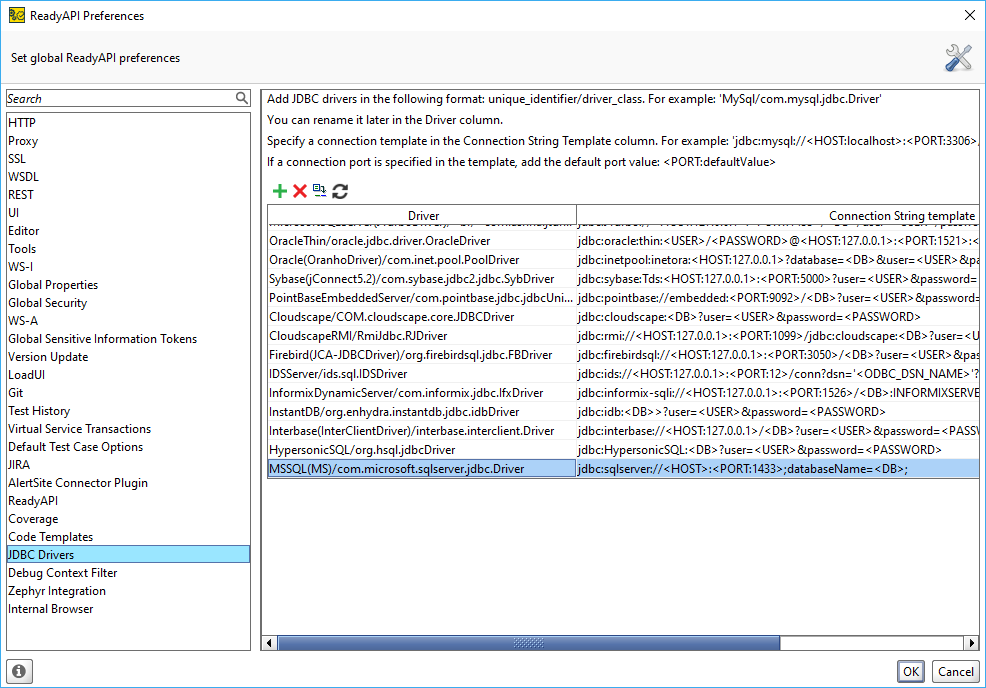Click the jdbc:oracle:thin connection string cell
Viewport: 986px width, 688px height.
[778, 241]
